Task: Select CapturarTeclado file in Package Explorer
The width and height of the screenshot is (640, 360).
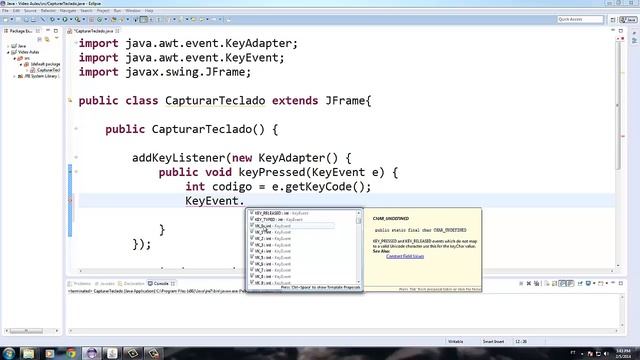Action: (x=45, y=70)
